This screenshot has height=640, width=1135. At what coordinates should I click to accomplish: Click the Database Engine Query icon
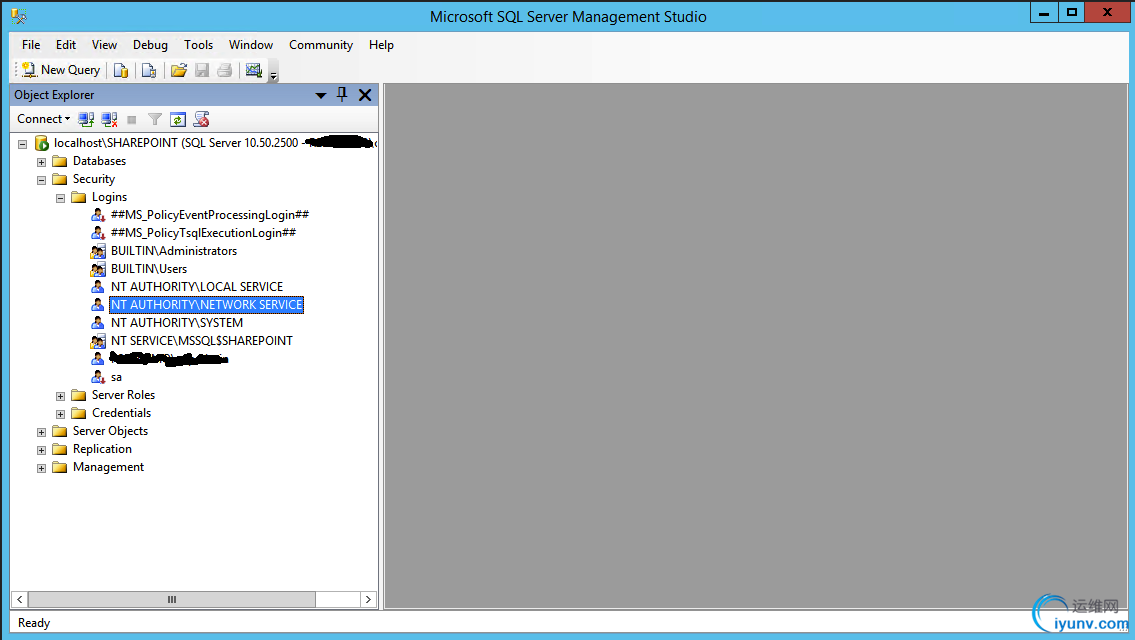point(121,70)
